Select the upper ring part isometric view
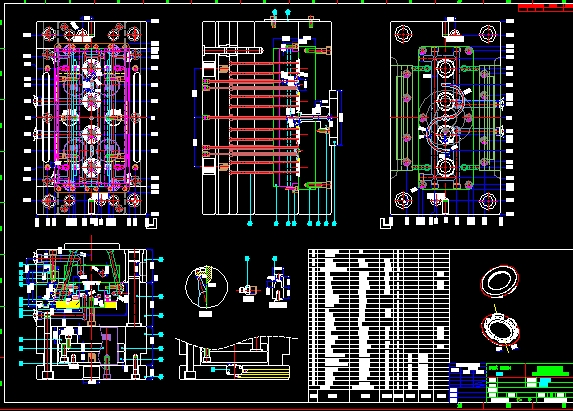573x411 pixels. pos(500,282)
